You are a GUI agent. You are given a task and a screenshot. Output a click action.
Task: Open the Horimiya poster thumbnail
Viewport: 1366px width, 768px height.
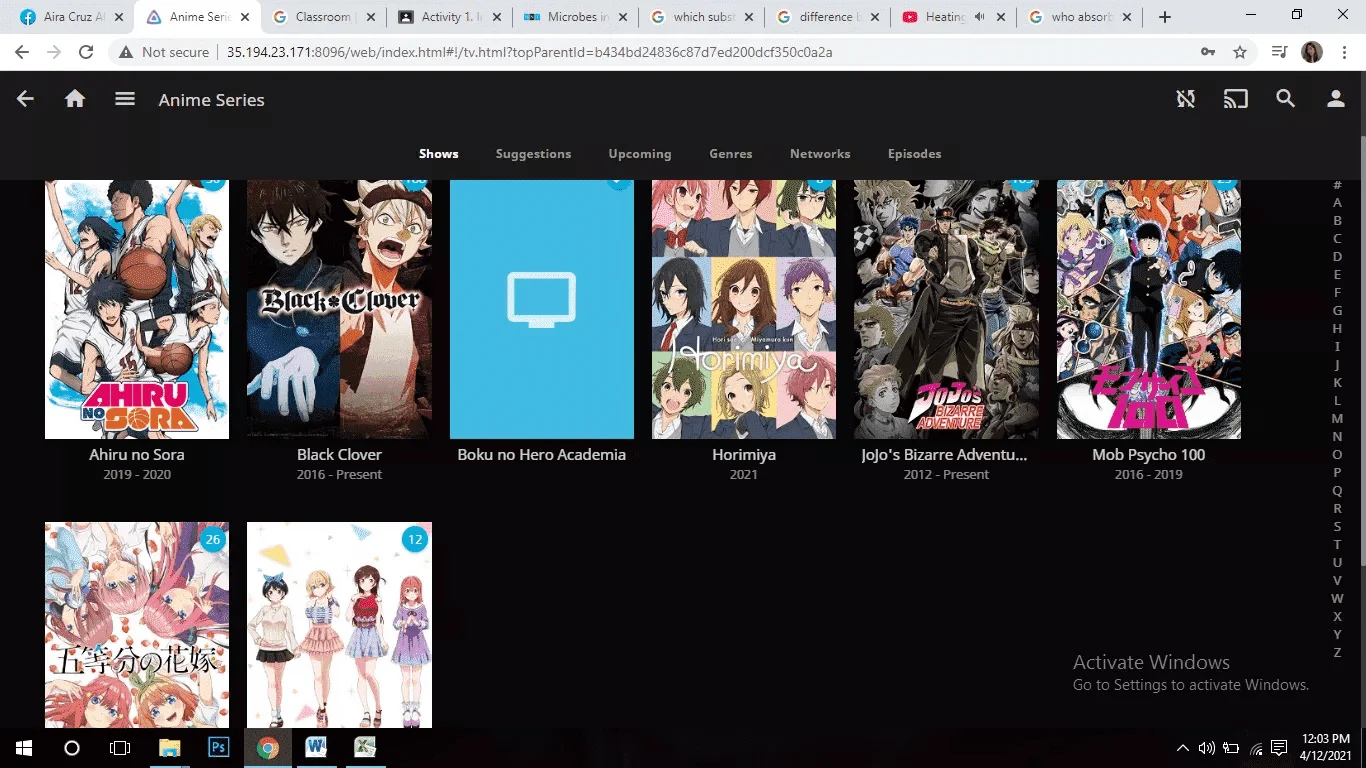(744, 309)
